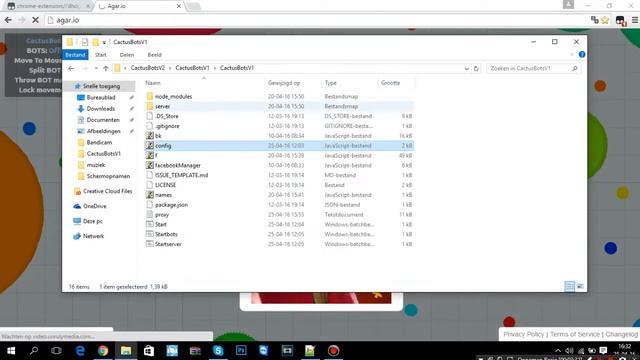Click the Zoeken in CactusBotsV1 search field

pos(533,69)
